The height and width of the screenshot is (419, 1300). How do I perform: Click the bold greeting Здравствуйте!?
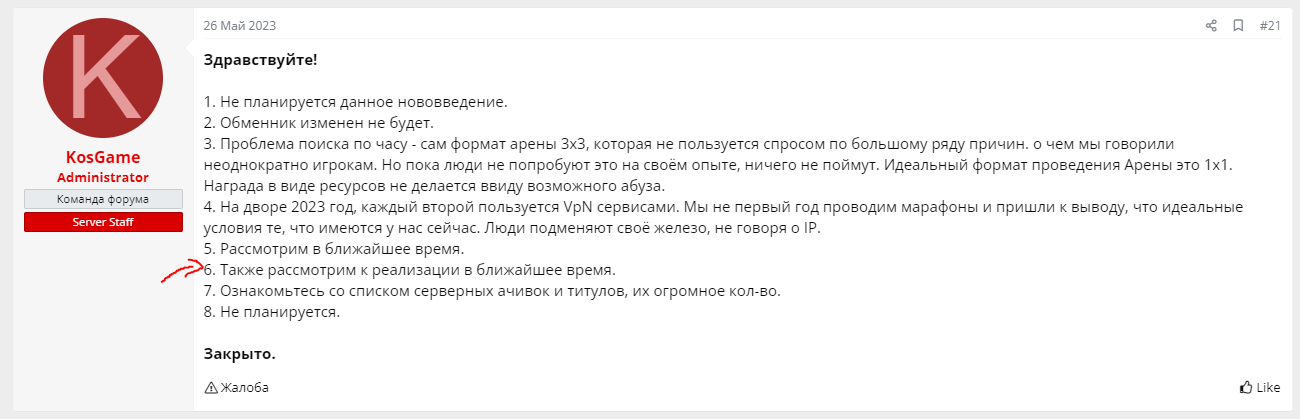(x=260, y=60)
